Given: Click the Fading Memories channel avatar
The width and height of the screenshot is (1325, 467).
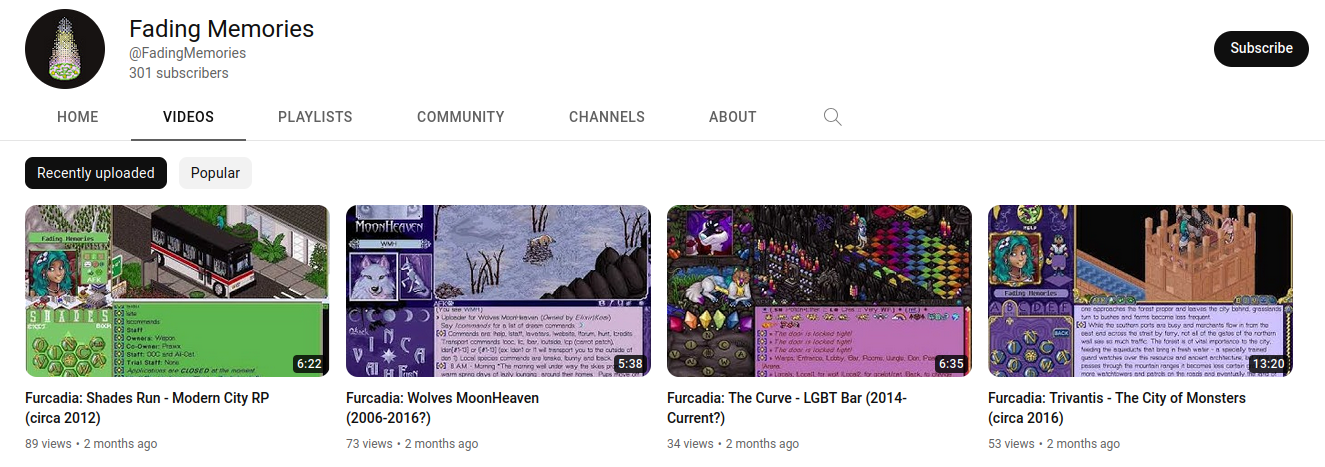Looking at the screenshot, I should pyautogui.click(x=65, y=50).
